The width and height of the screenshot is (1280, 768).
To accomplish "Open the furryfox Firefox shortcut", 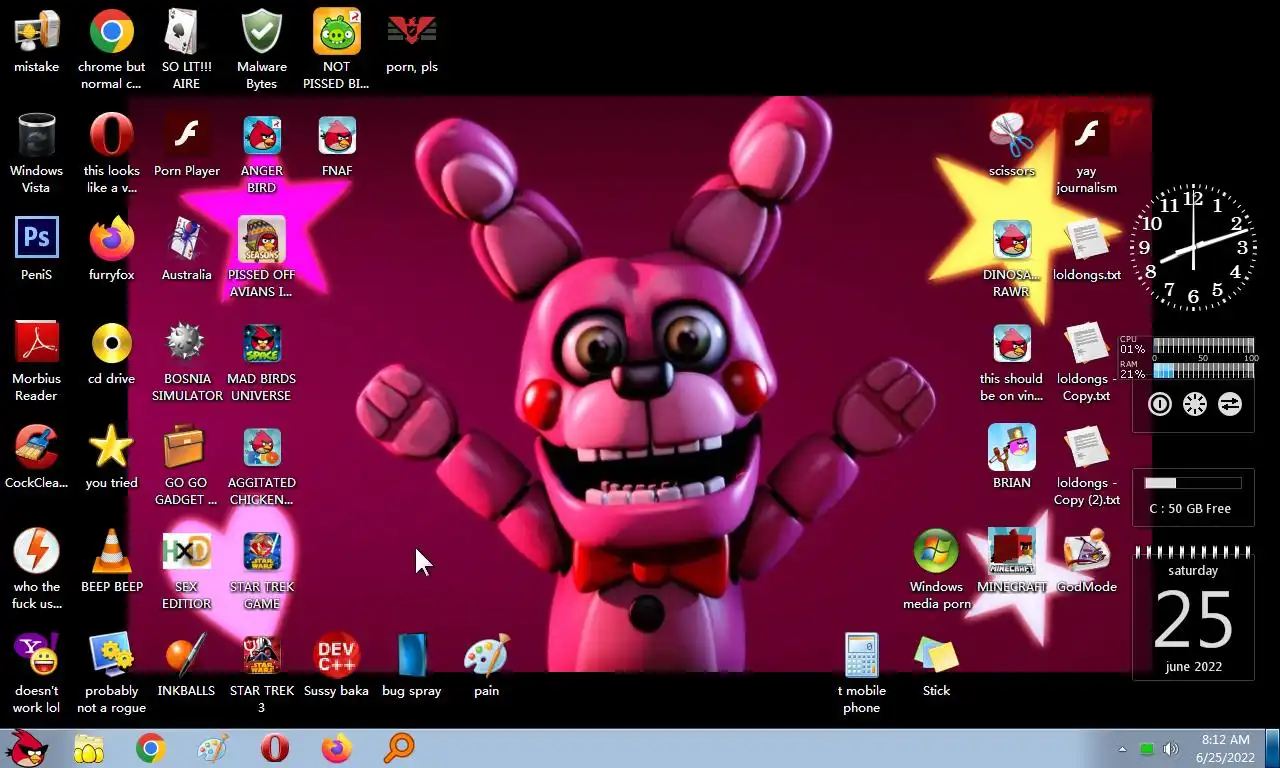I will pos(111,240).
